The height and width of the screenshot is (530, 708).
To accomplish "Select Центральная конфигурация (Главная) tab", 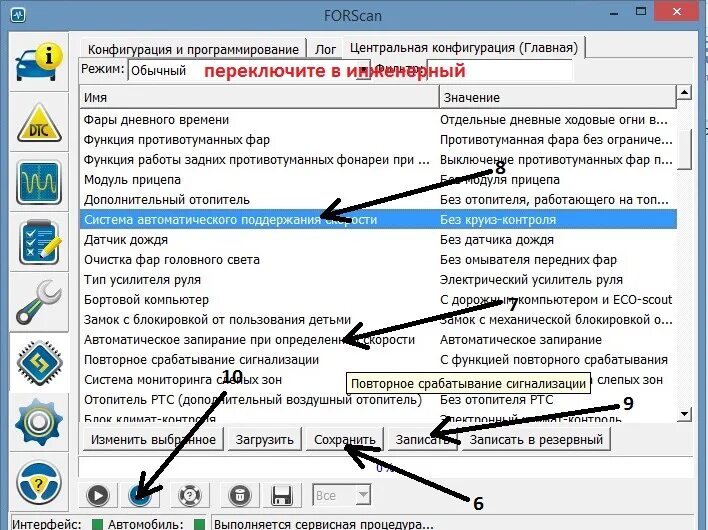I will [x=464, y=47].
